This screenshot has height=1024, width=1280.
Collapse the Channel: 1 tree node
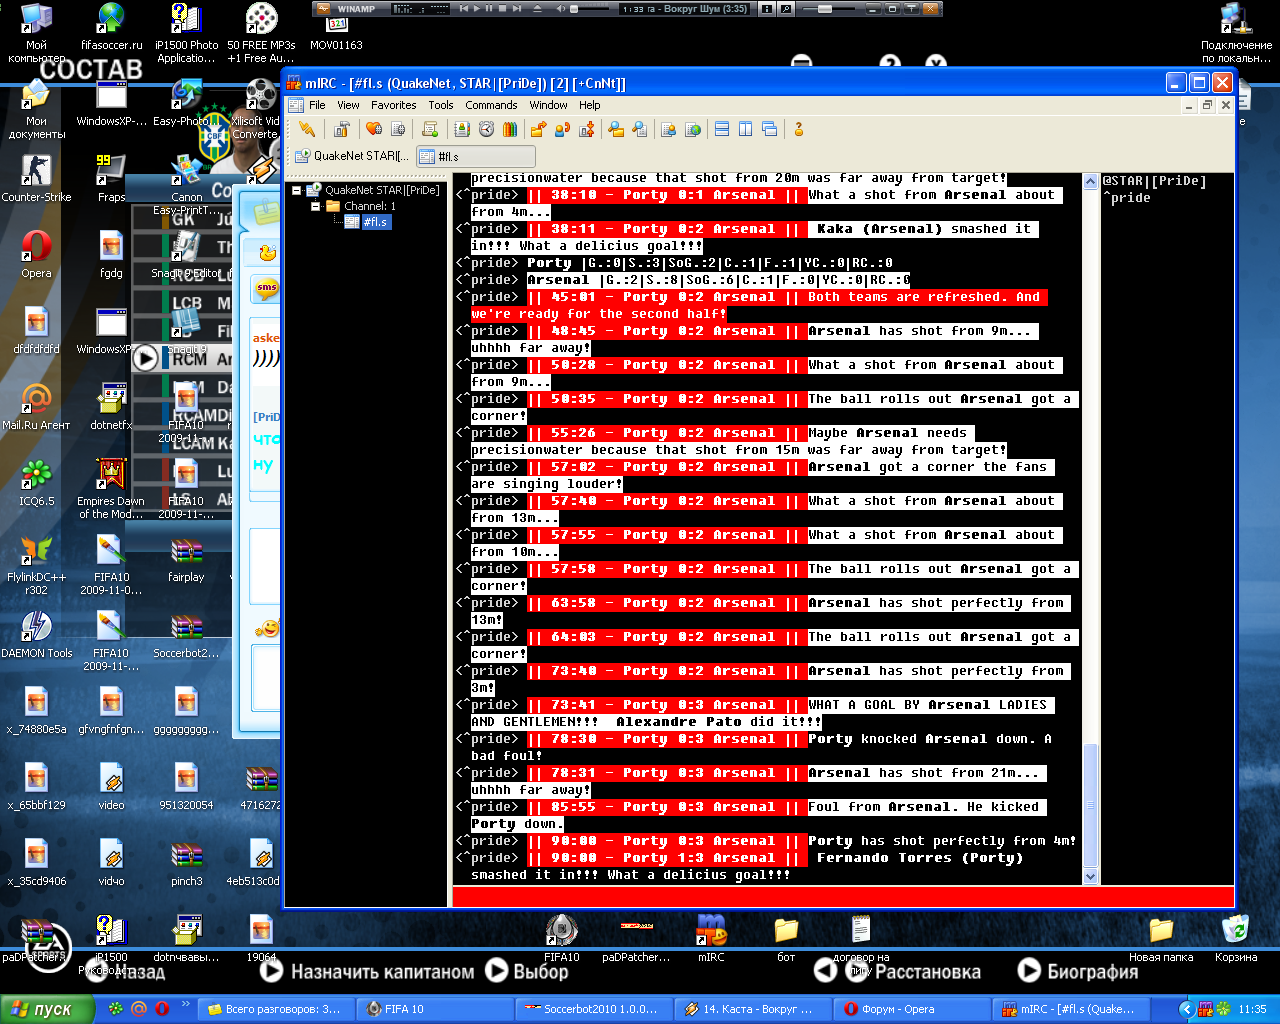pos(316,206)
